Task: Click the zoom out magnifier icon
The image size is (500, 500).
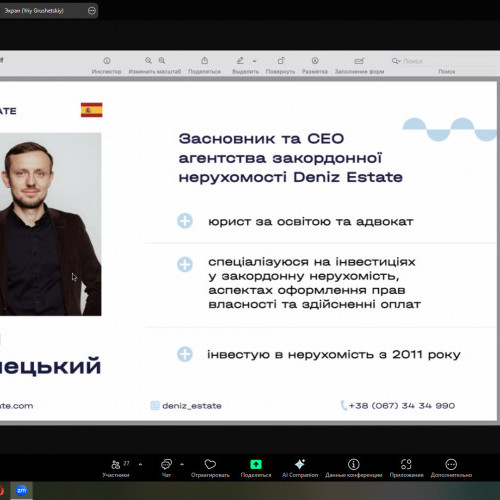Action: click(x=148, y=61)
